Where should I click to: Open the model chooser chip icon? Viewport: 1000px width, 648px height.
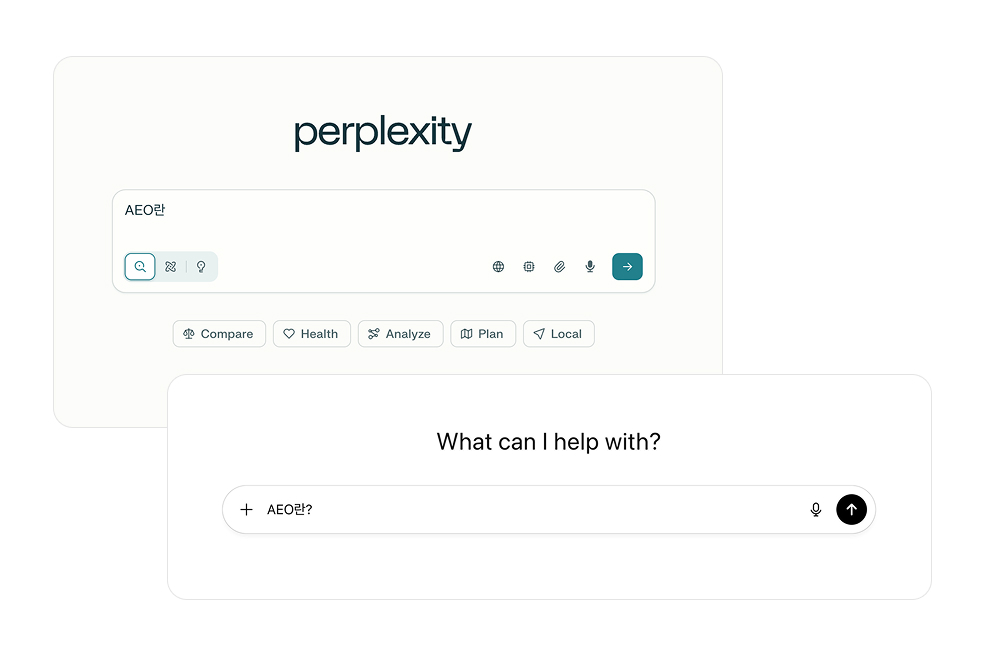[529, 267]
